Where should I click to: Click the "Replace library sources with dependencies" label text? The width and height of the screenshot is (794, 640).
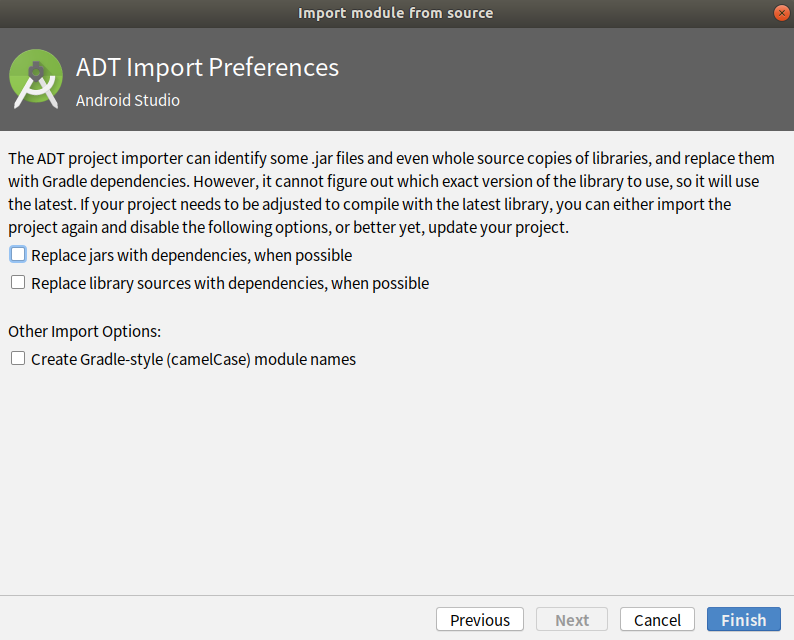[230, 283]
